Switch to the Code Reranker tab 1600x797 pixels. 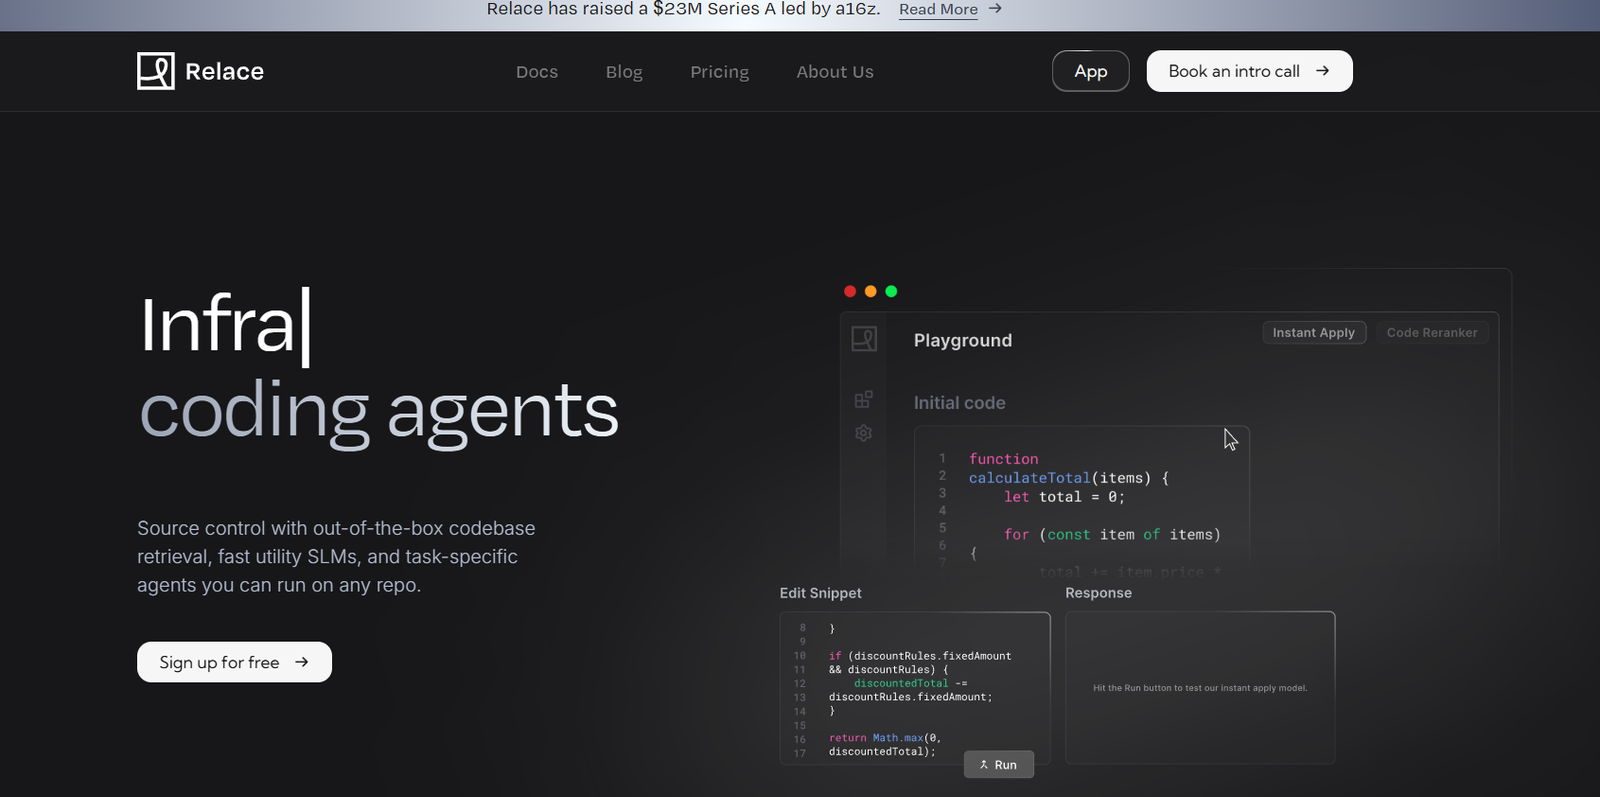[1431, 333]
